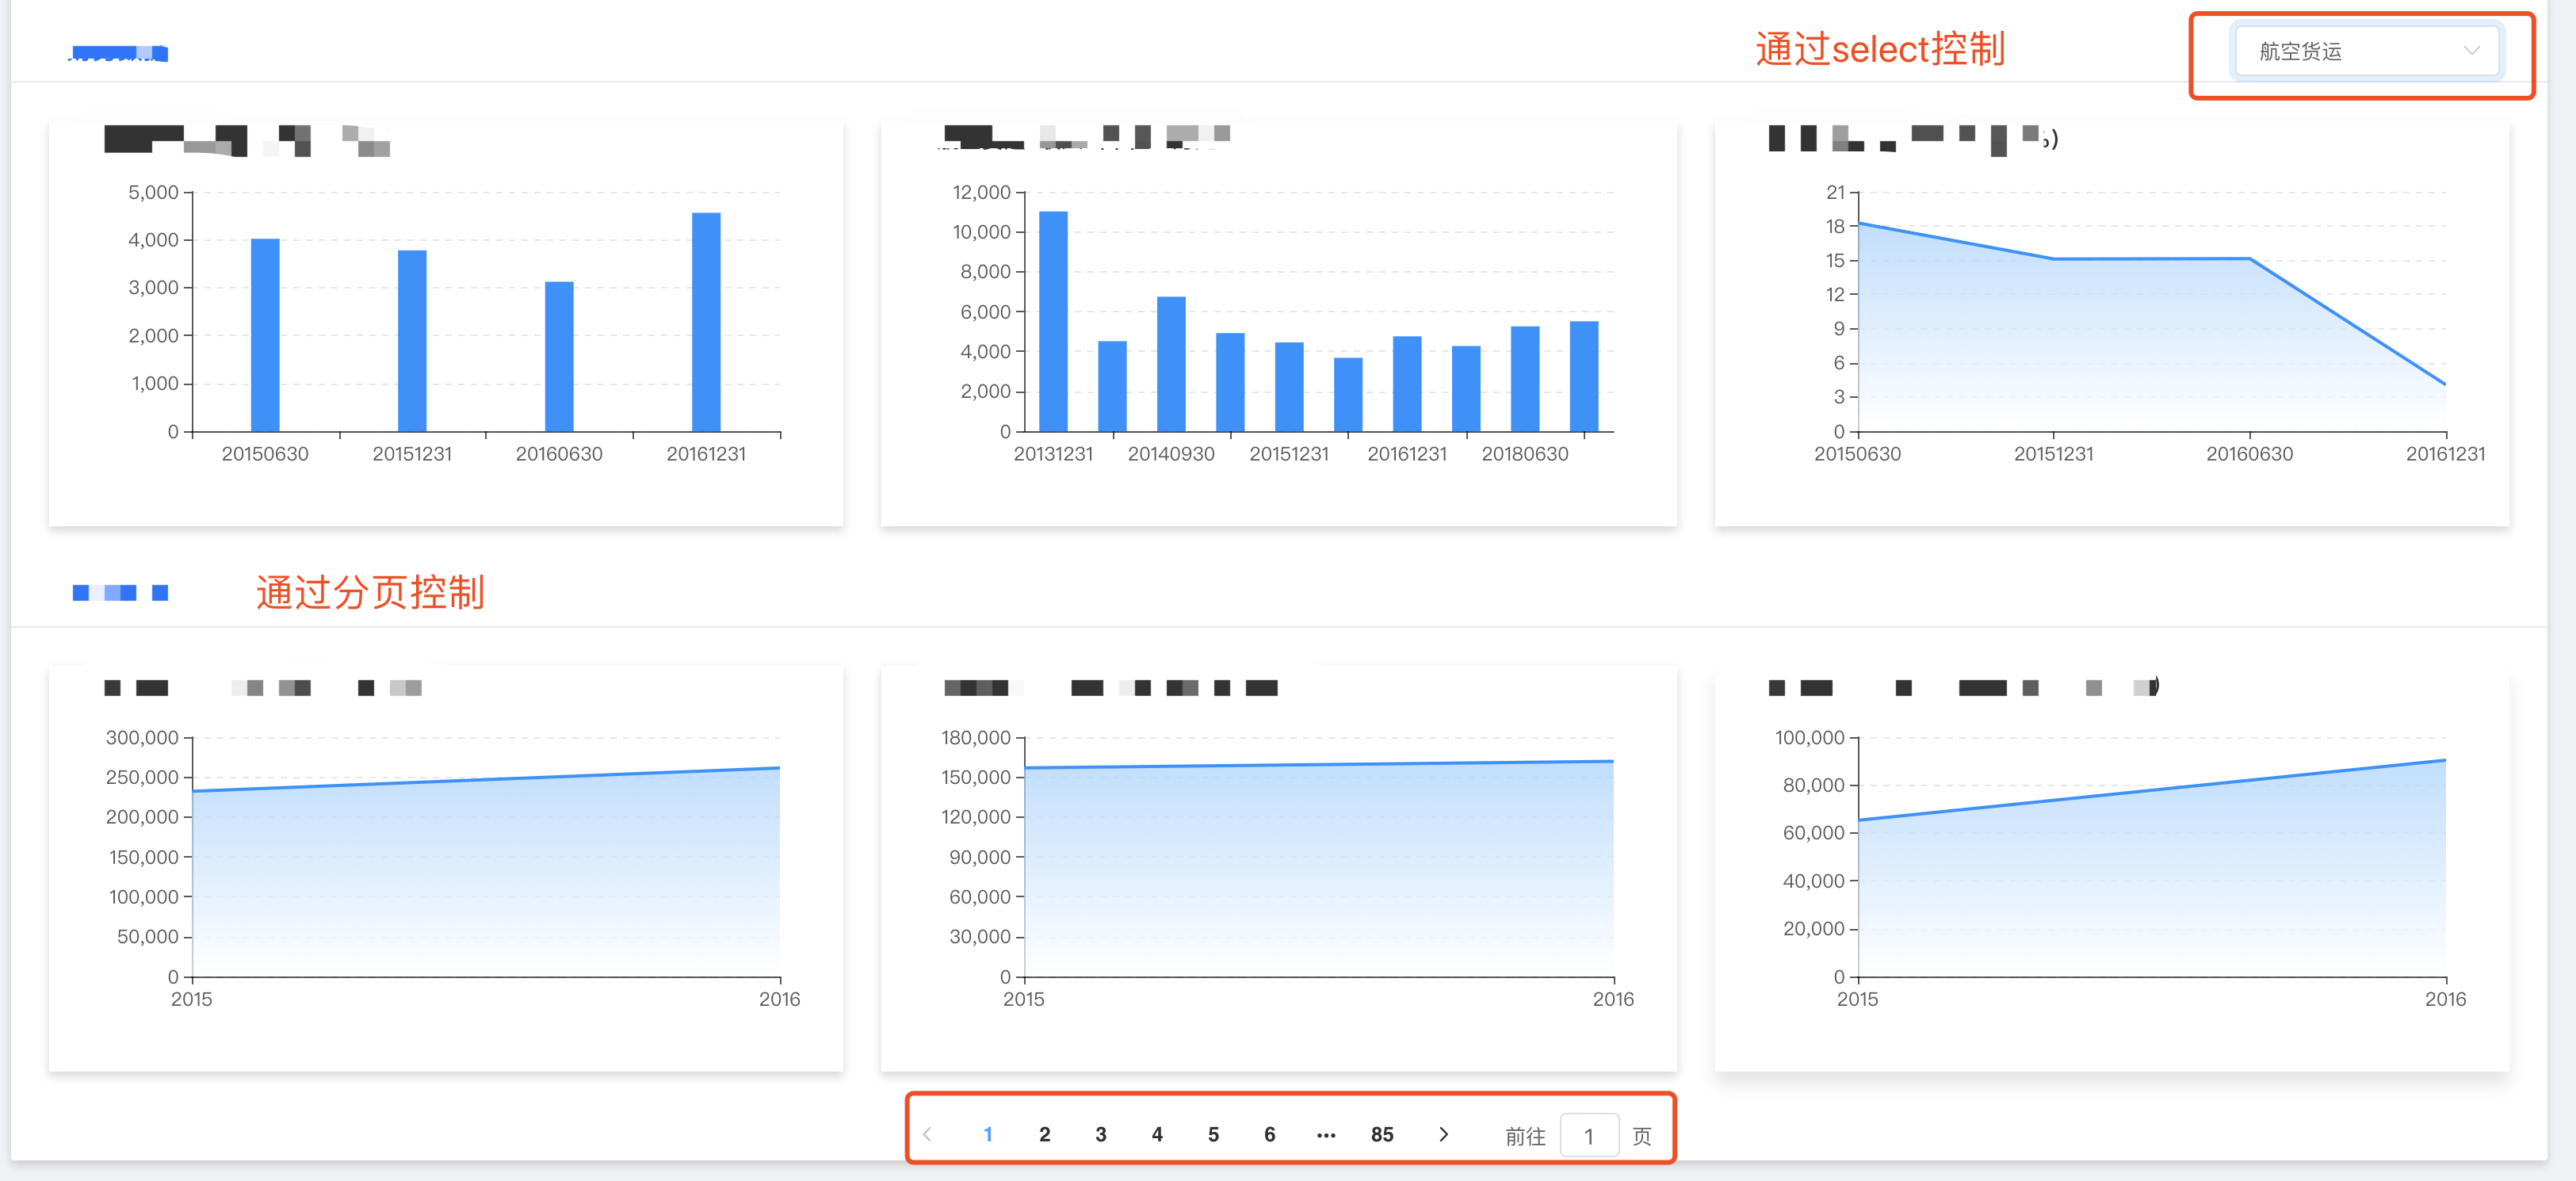This screenshot has width=2576, height=1181.
Task: Click the 2016 endpoint of the 300,000-scale area chart
Action: [778, 768]
